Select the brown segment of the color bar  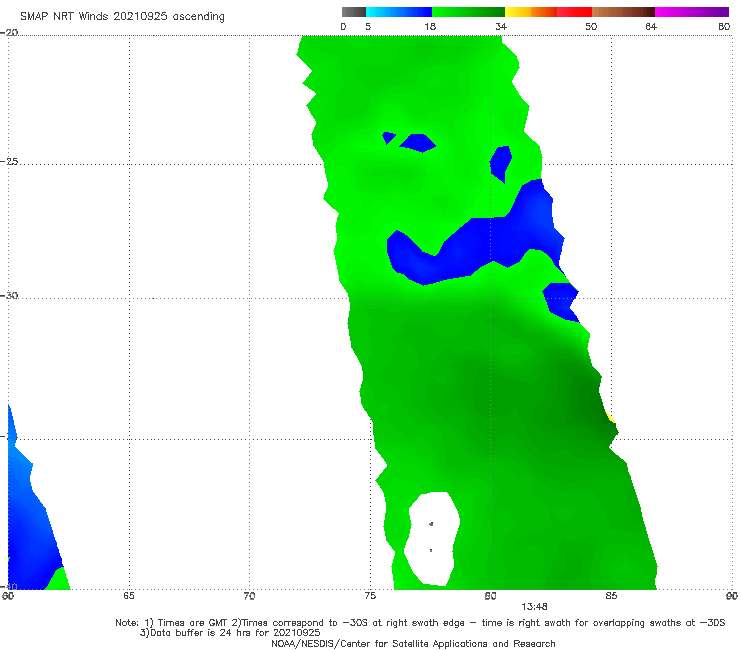623,12
